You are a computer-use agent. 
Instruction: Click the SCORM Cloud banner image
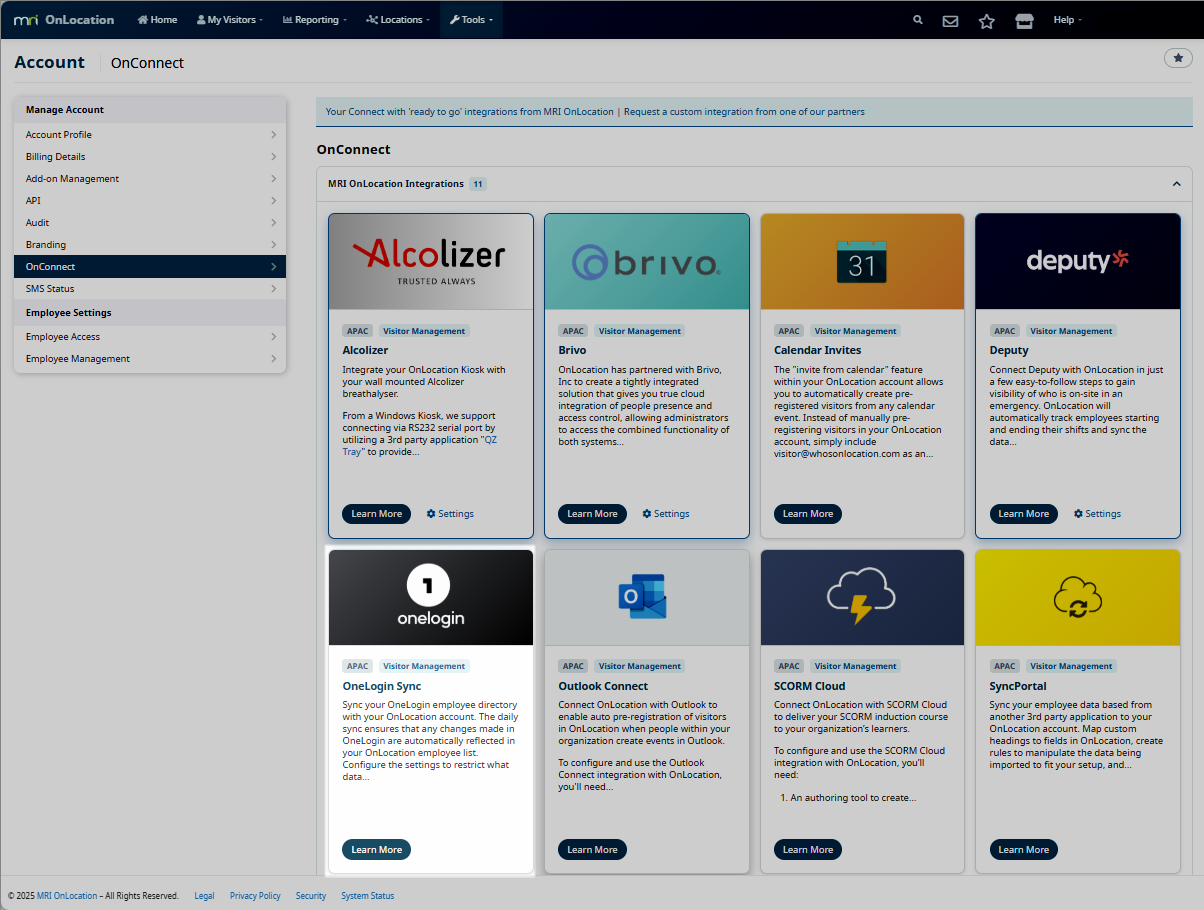(x=862, y=598)
